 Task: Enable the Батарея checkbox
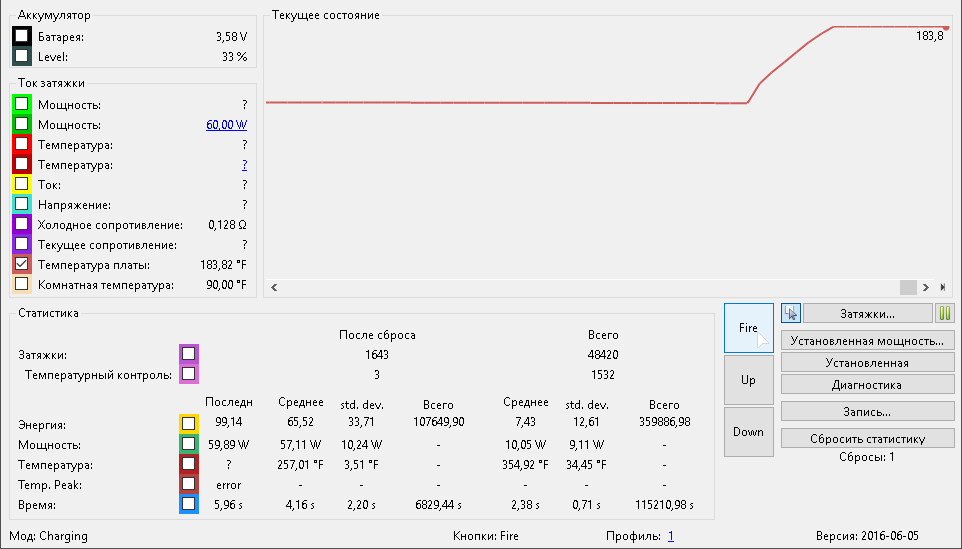[x=21, y=36]
